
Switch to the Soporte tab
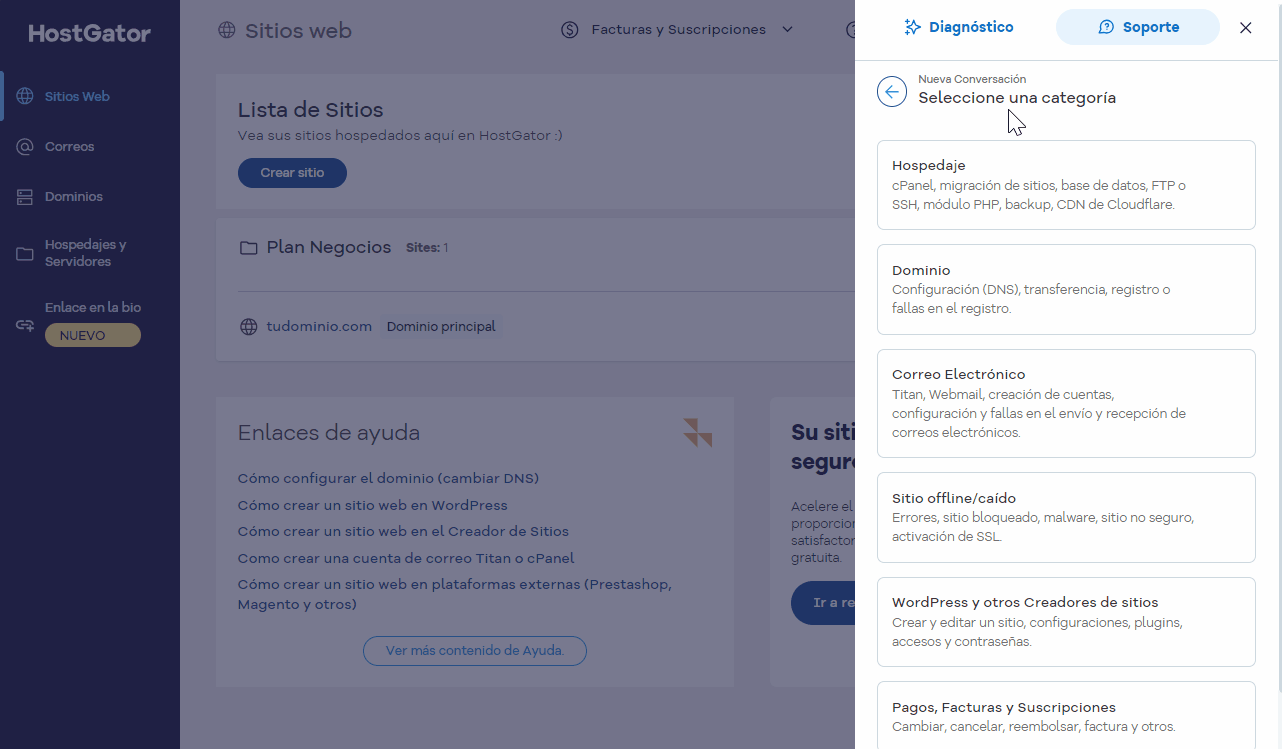pos(1138,27)
